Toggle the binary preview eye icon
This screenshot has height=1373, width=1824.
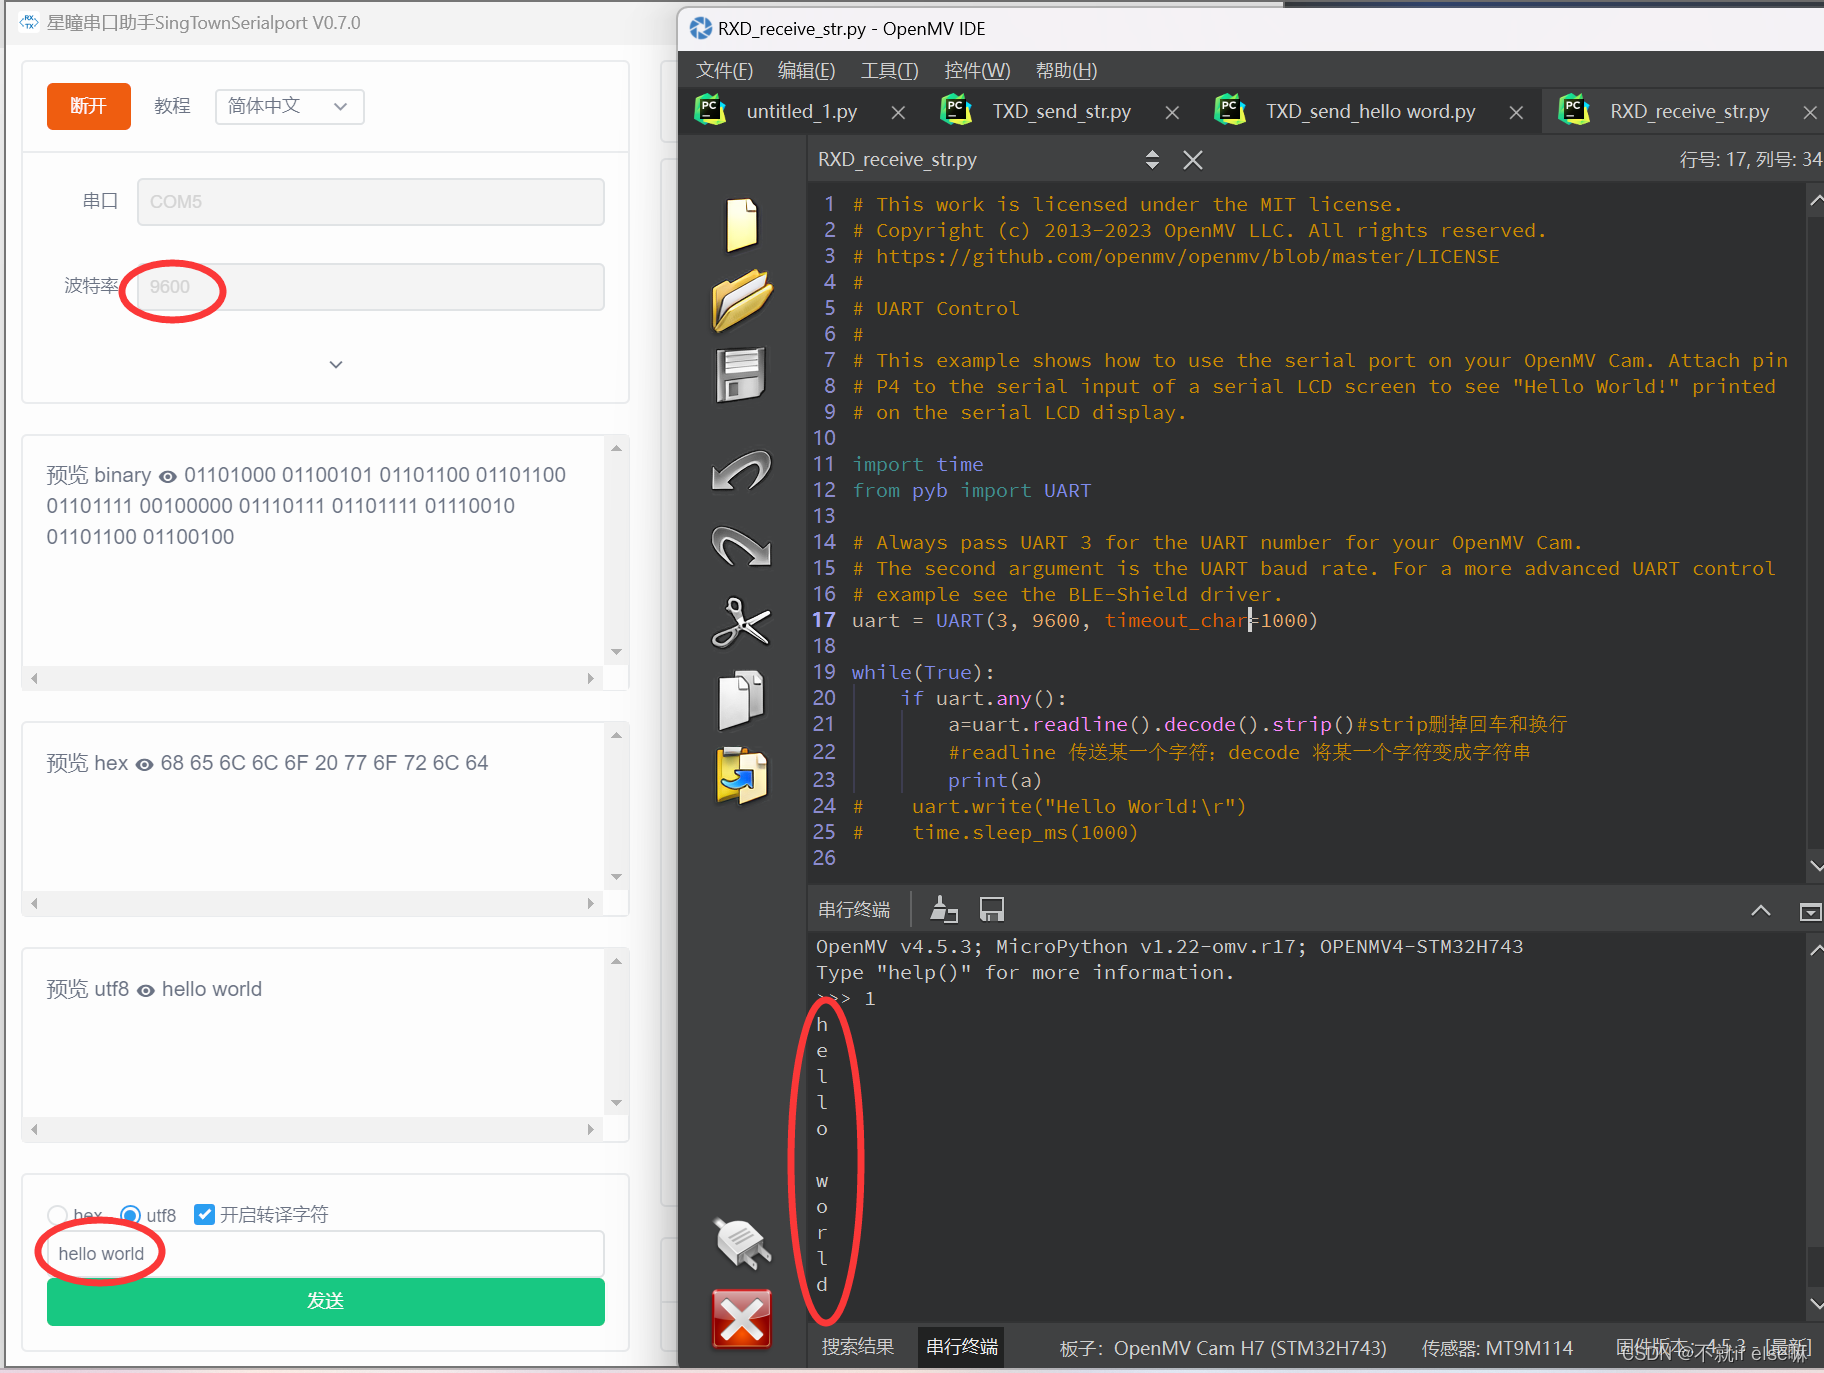[167, 477]
